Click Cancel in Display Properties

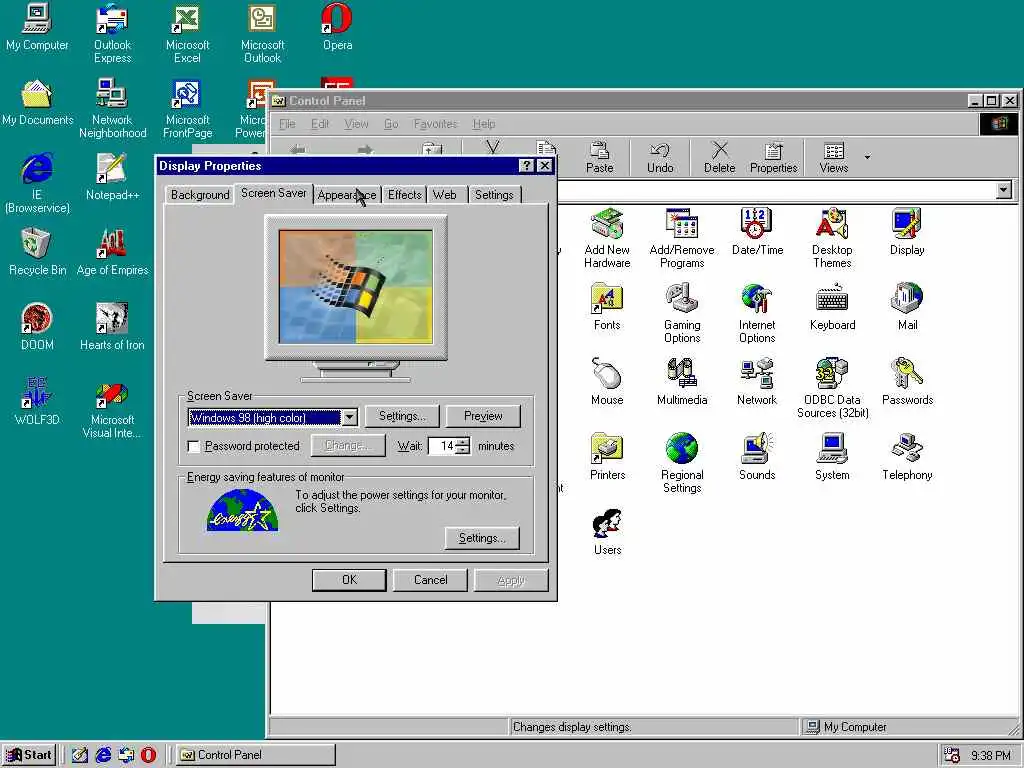tap(430, 580)
